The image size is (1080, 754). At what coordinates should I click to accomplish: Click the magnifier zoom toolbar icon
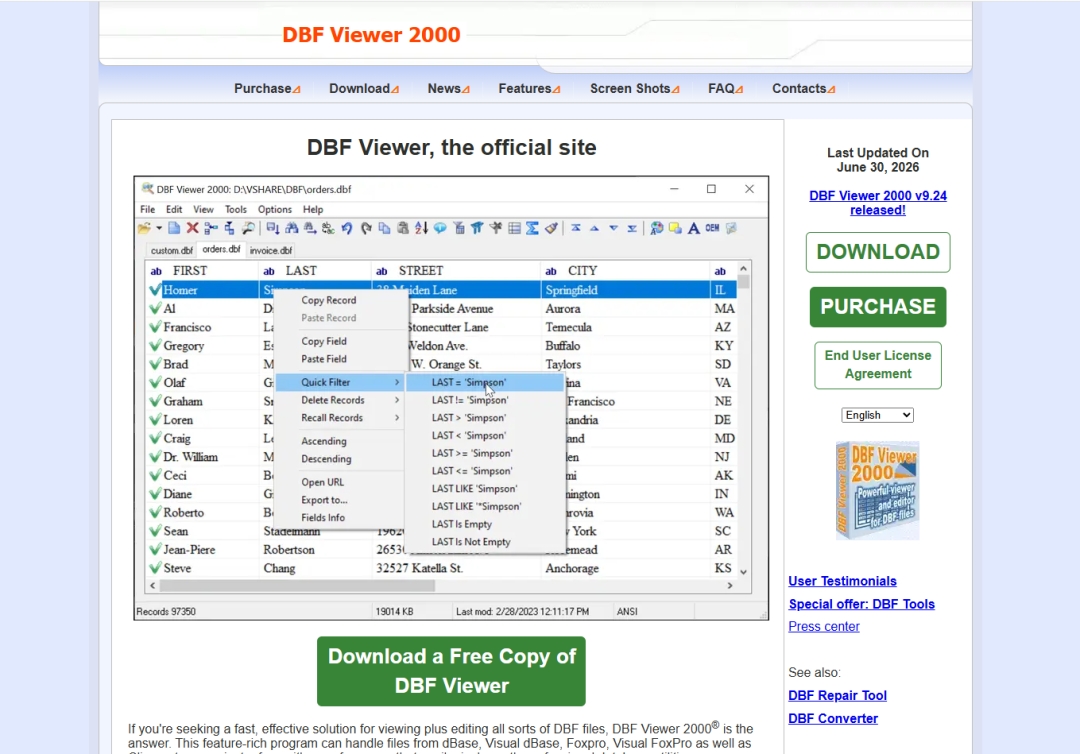[249, 228]
